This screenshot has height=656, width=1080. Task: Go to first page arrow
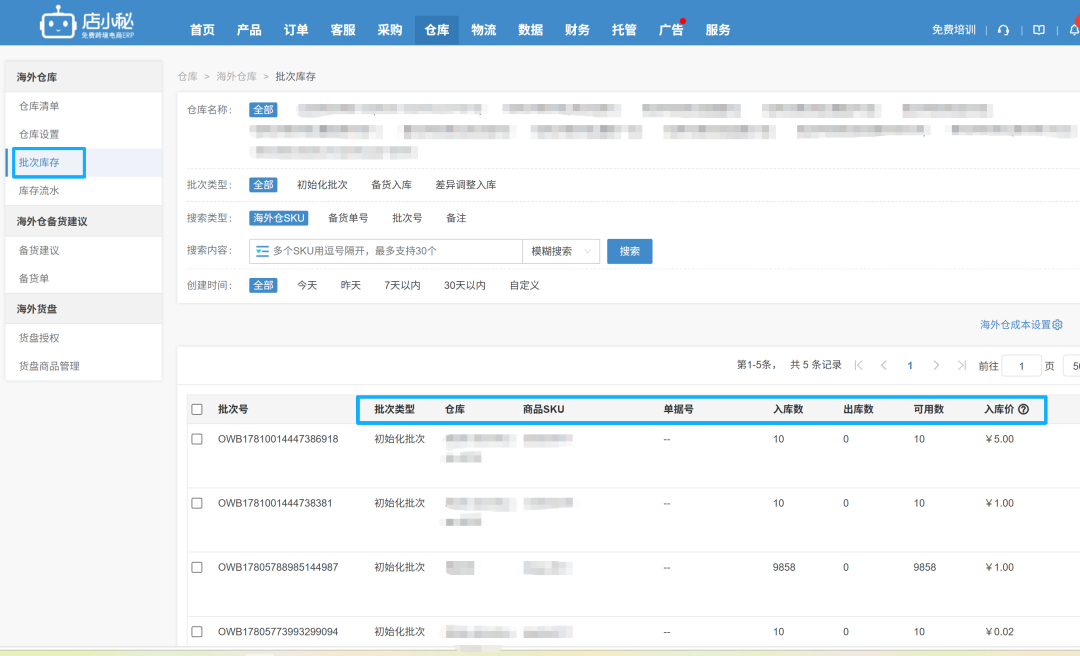coord(858,365)
